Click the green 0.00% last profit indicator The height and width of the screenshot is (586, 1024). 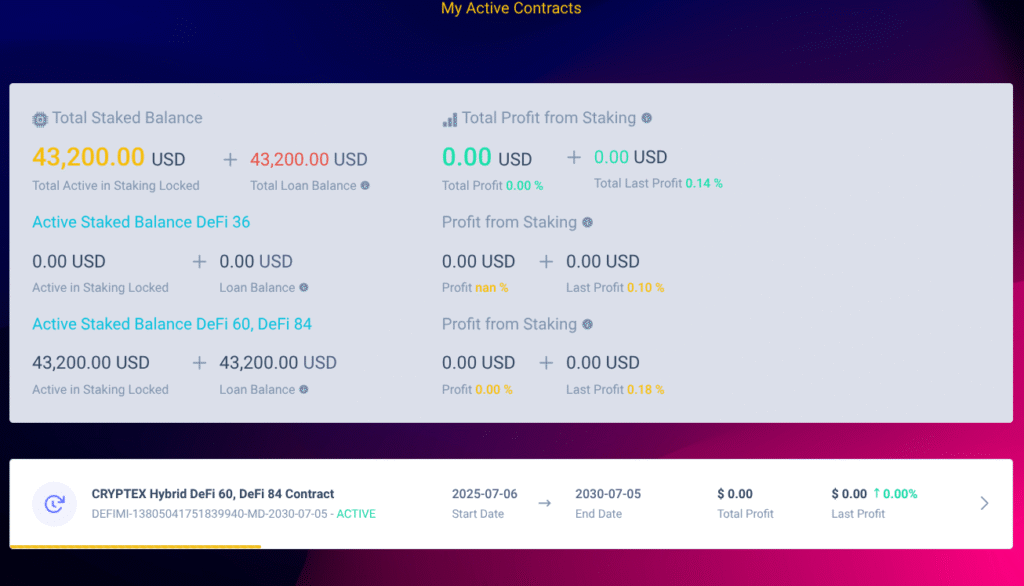(x=895, y=494)
